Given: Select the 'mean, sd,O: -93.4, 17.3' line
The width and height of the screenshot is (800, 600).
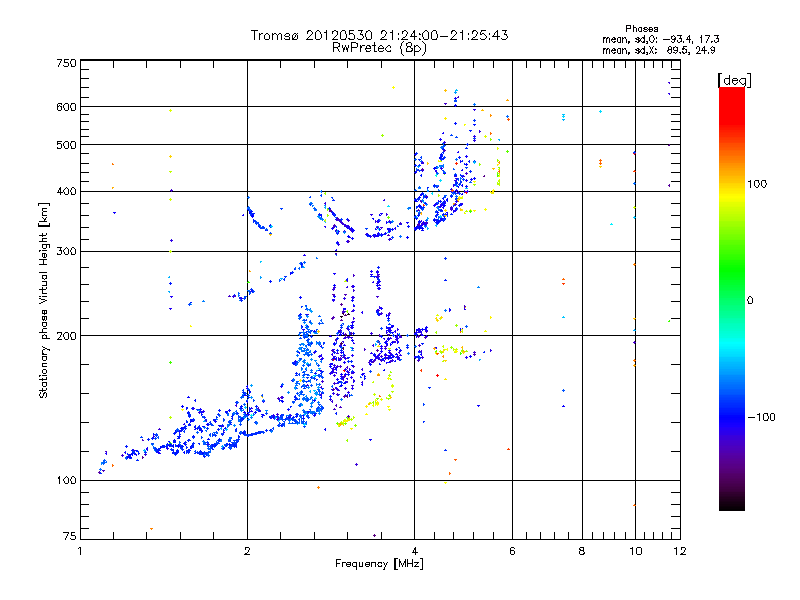Looking at the screenshot, I should (x=661, y=39).
